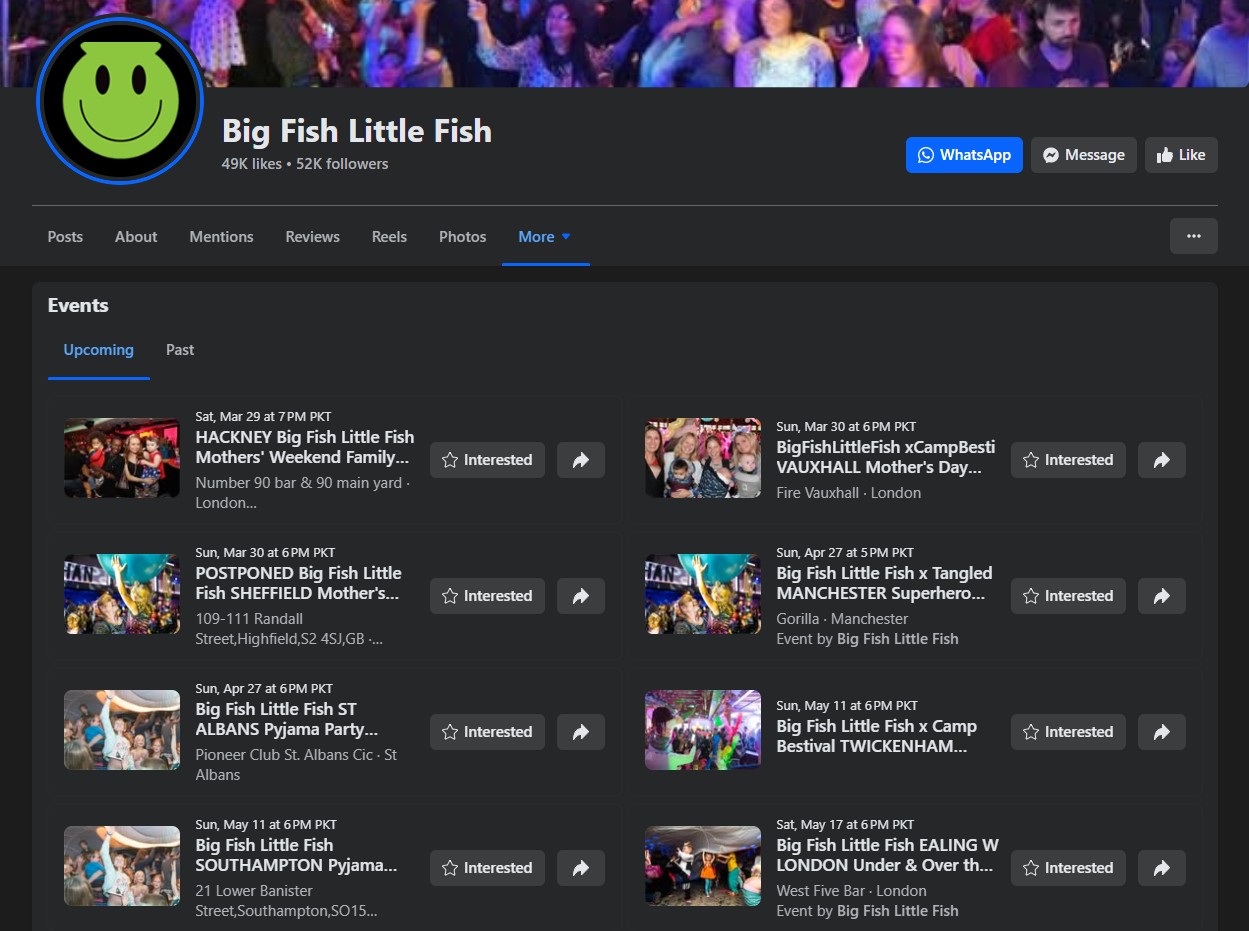Open Big Fish Little Fish x Tangled title
Viewport: 1249px width, 931px height.
pyautogui.click(x=885, y=583)
